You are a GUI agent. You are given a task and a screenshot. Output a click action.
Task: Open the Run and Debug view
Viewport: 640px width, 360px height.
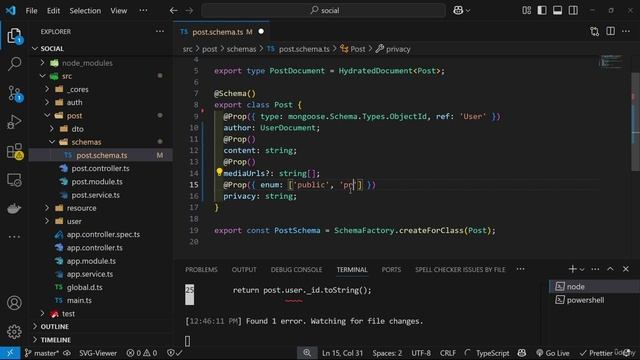(x=14, y=122)
